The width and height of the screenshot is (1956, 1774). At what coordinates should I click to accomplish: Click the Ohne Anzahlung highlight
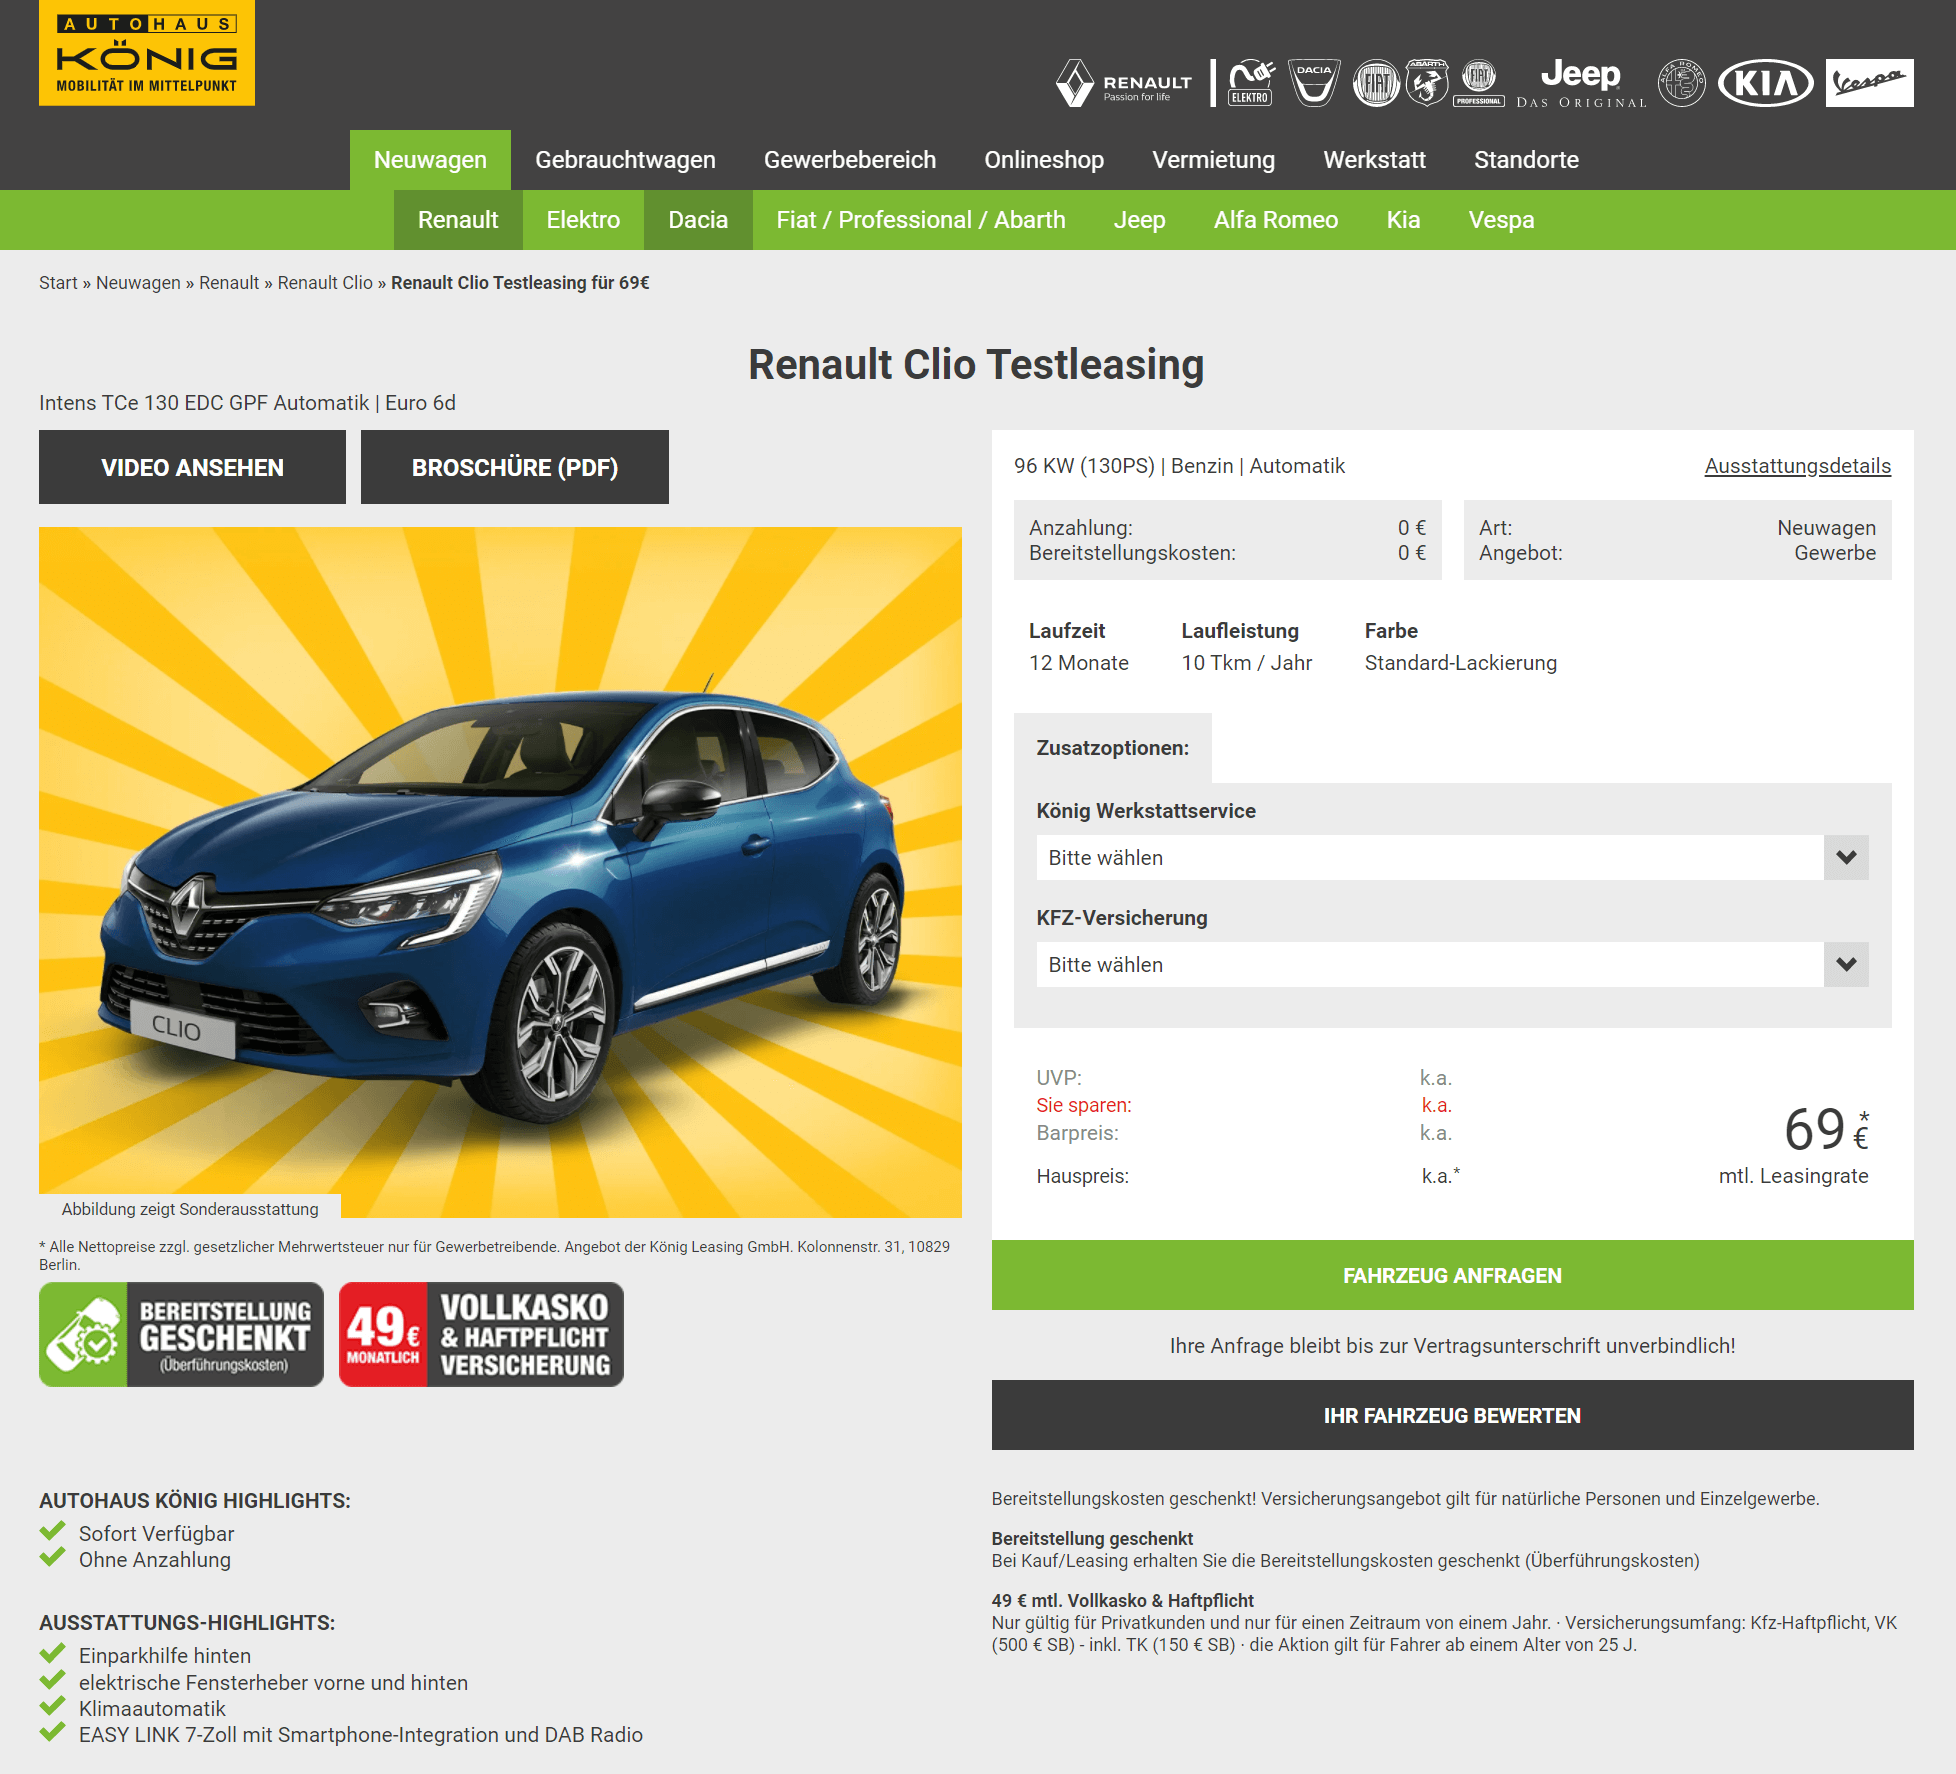coord(155,1560)
